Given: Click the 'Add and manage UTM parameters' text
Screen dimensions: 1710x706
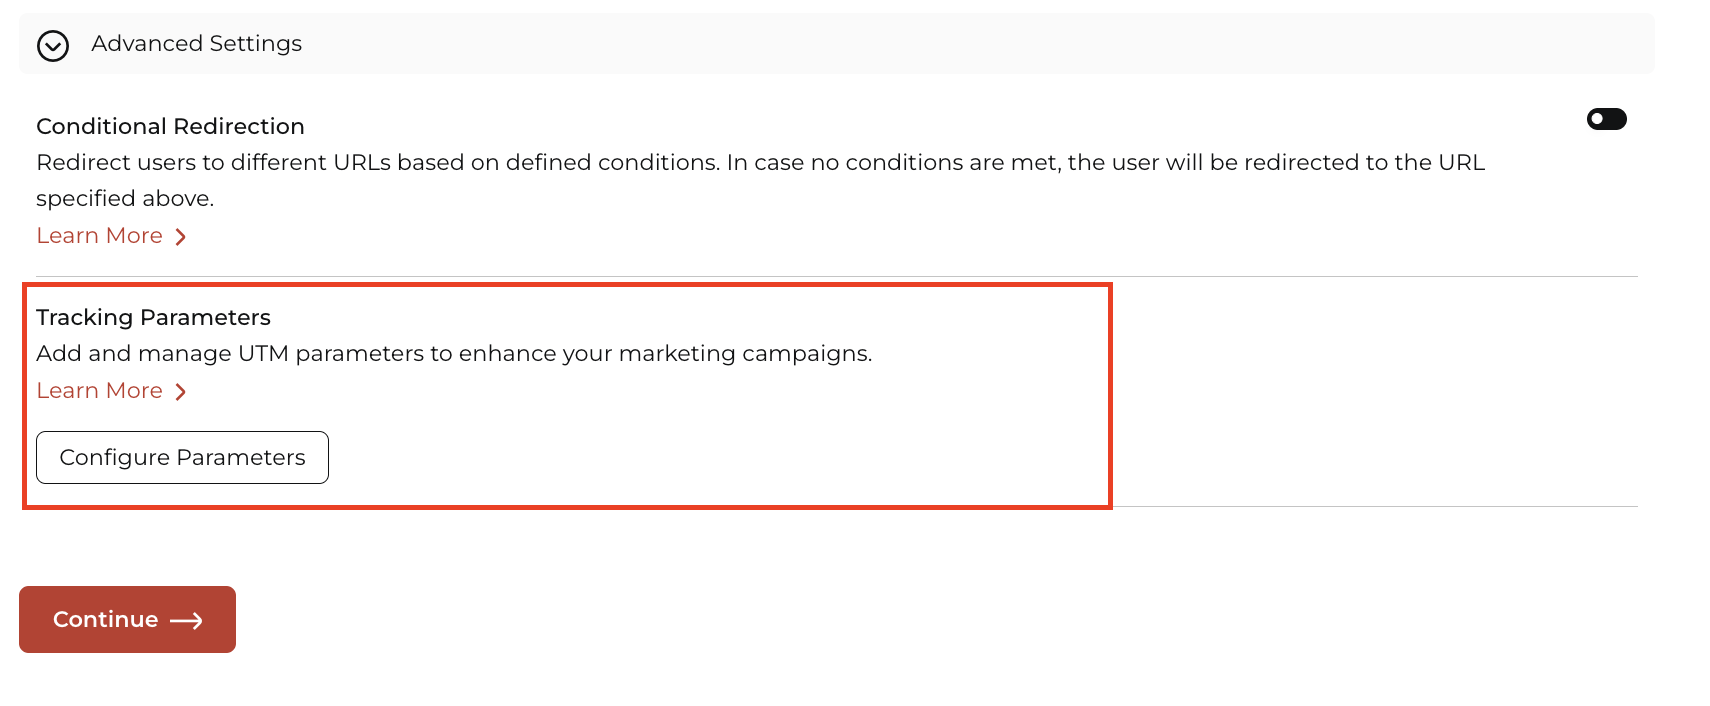Looking at the screenshot, I should [x=454, y=354].
